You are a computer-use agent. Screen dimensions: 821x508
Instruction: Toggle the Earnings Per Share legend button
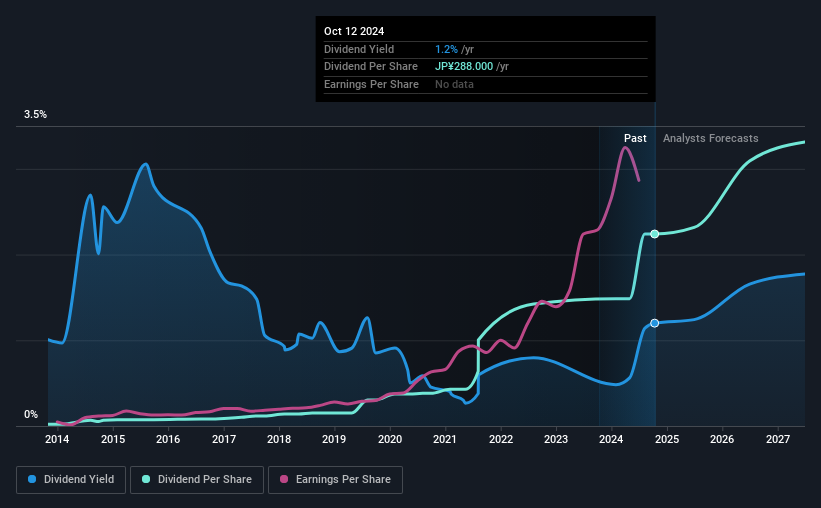pyautogui.click(x=335, y=480)
